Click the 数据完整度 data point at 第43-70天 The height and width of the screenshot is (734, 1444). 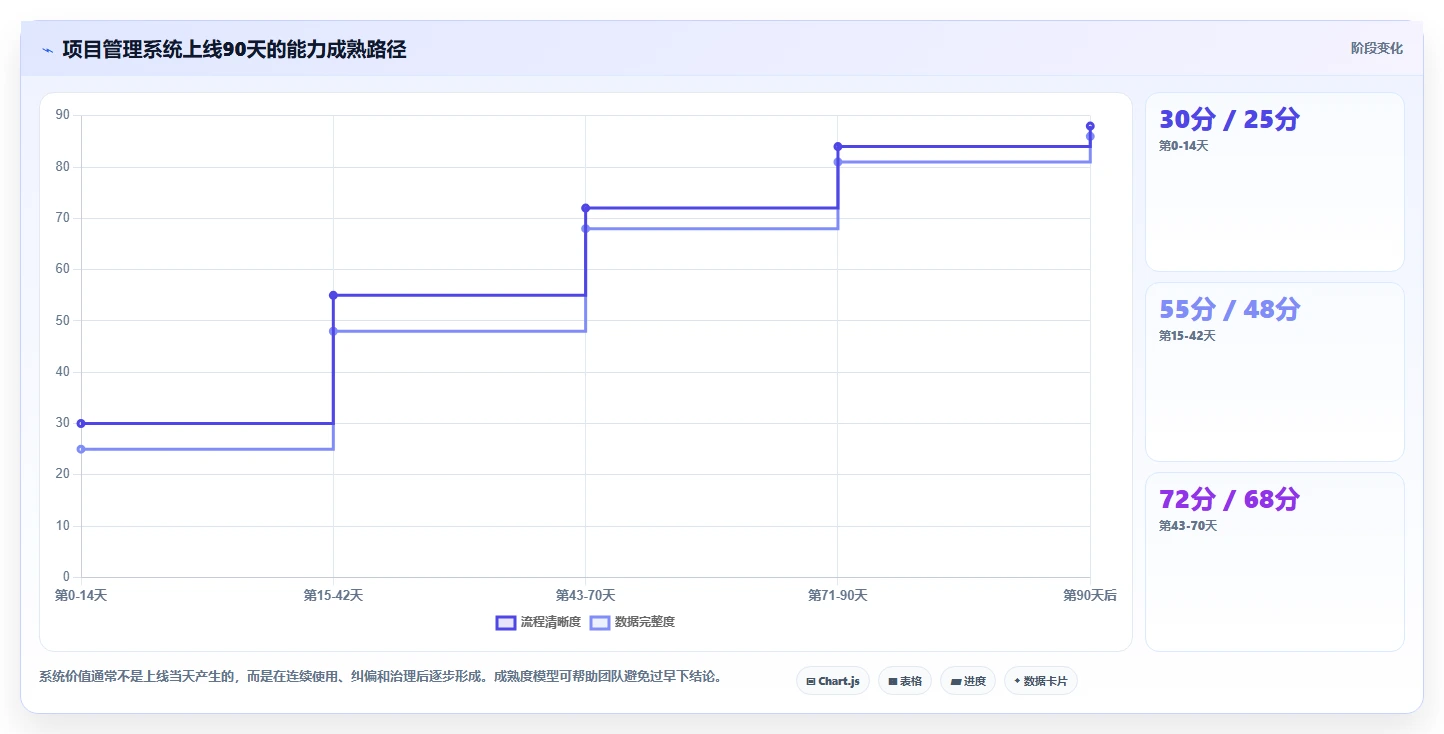585,228
